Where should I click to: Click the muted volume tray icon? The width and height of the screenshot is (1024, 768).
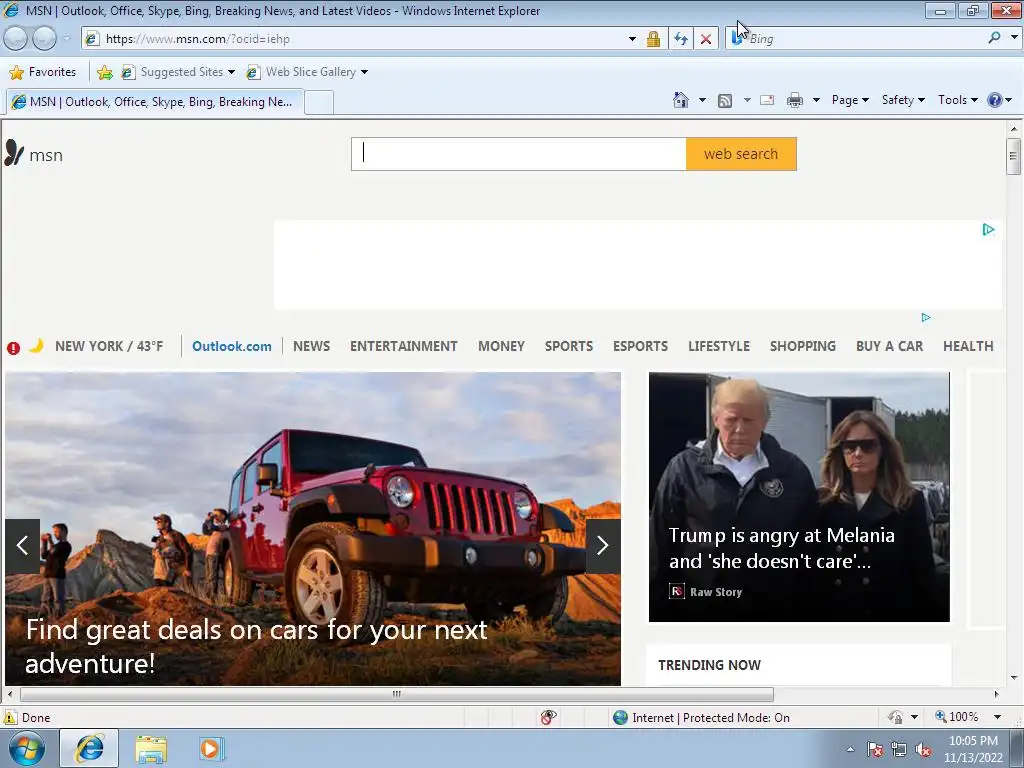(x=923, y=750)
